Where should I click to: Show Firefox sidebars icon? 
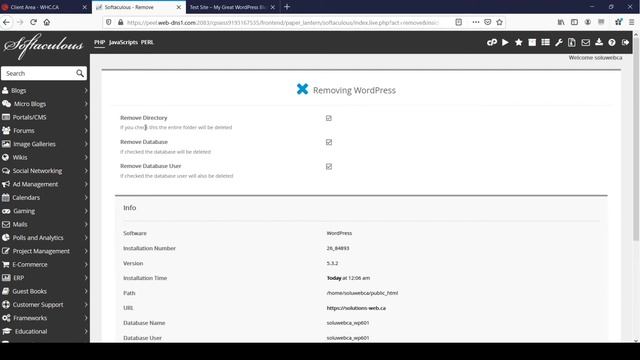(574, 22)
